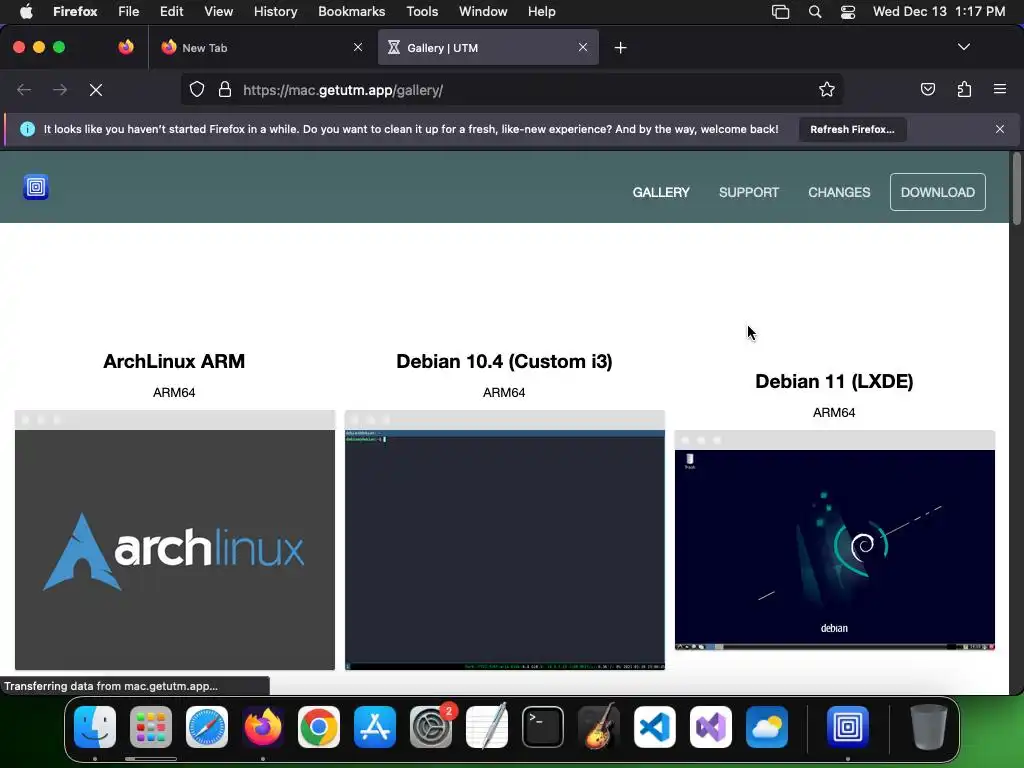Close the New Tab tab
This screenshot has height=768, width=1024.
[x=358, y=47]
